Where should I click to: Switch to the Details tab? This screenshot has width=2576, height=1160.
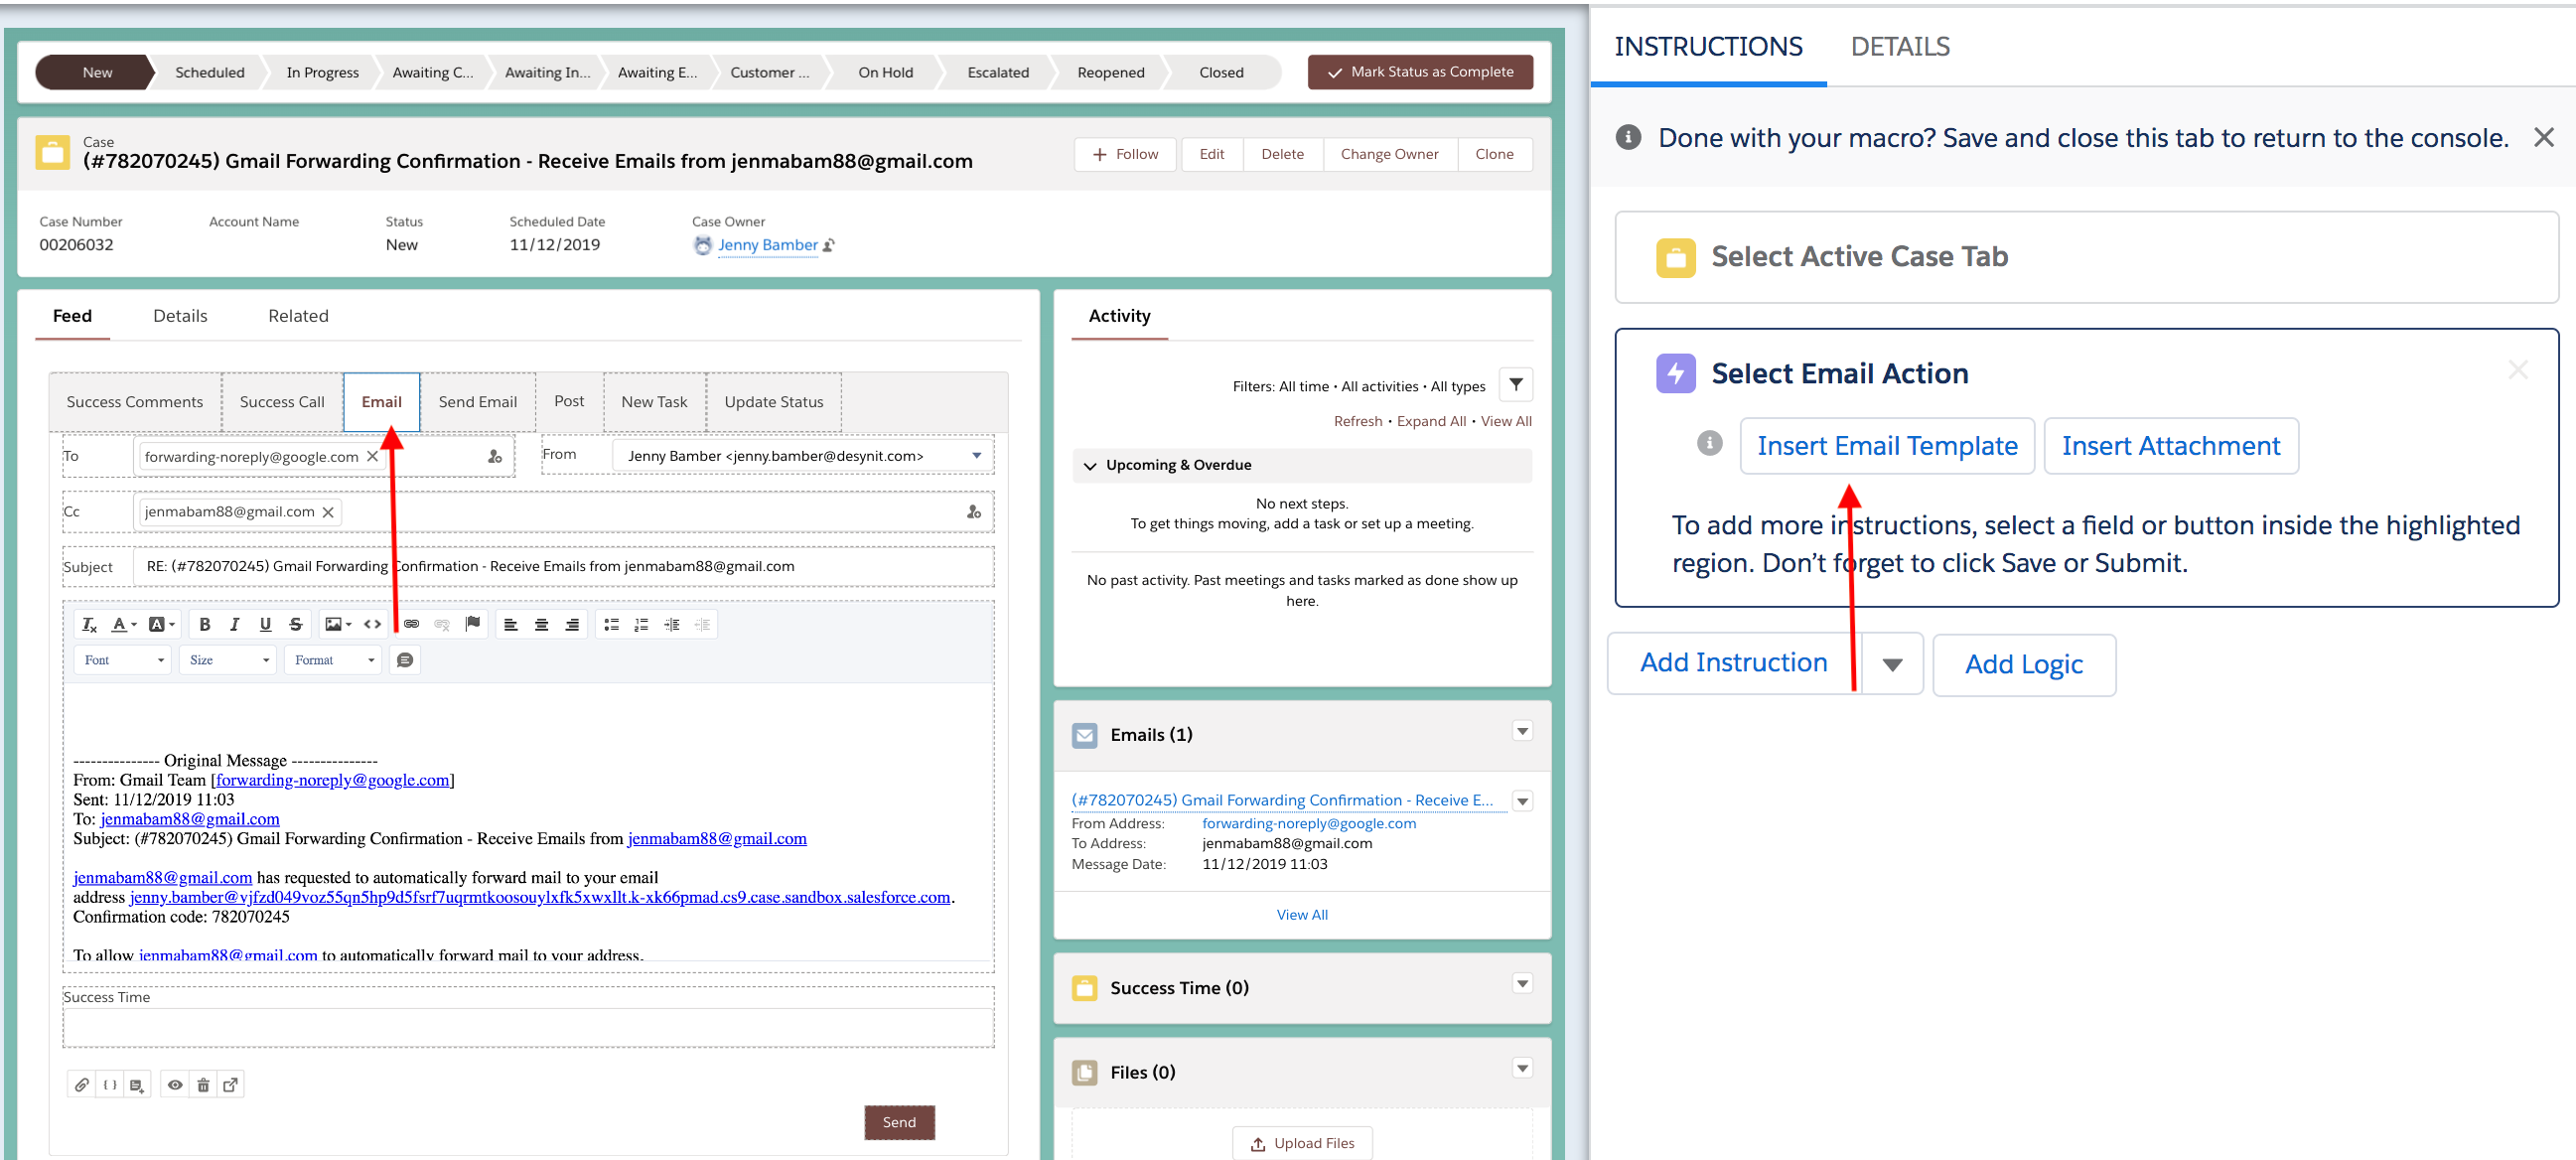180,316
